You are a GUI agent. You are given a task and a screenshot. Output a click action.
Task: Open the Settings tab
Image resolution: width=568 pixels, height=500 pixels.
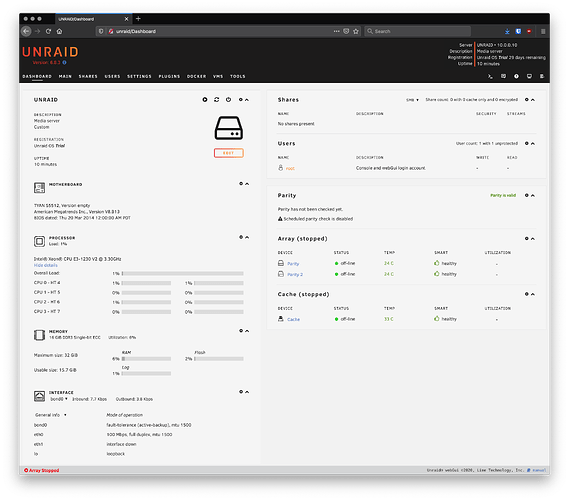[139, 76]
